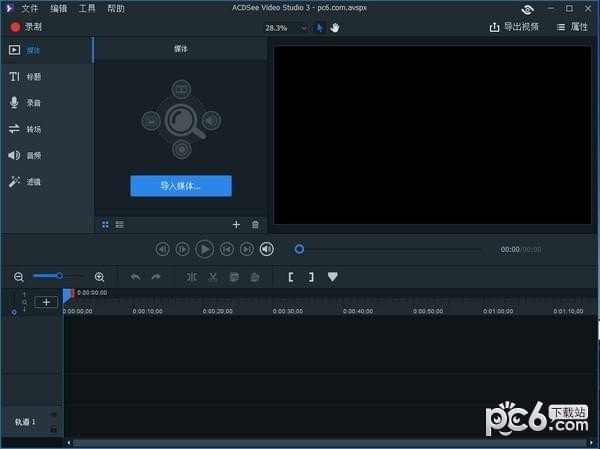Screen dimensions: 600x449
Task: Click the timeline zoom slider handle
Action: click(59, 276)
